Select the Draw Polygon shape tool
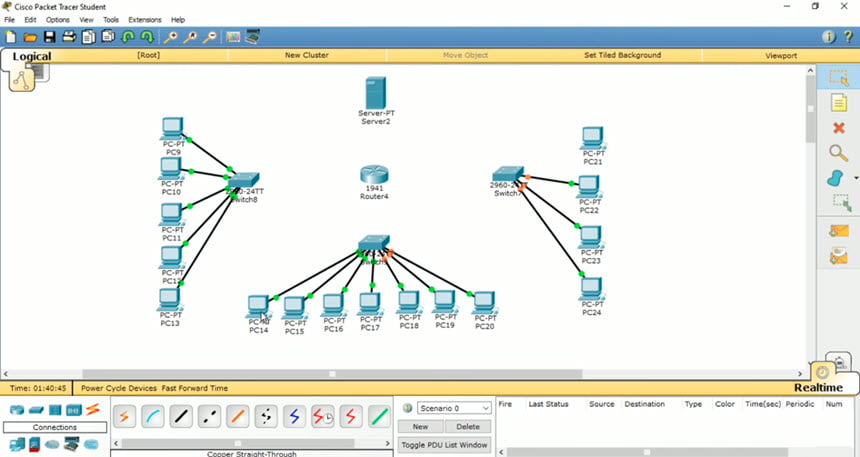Viewport: 860px width, 457px height. coord(835,178)
